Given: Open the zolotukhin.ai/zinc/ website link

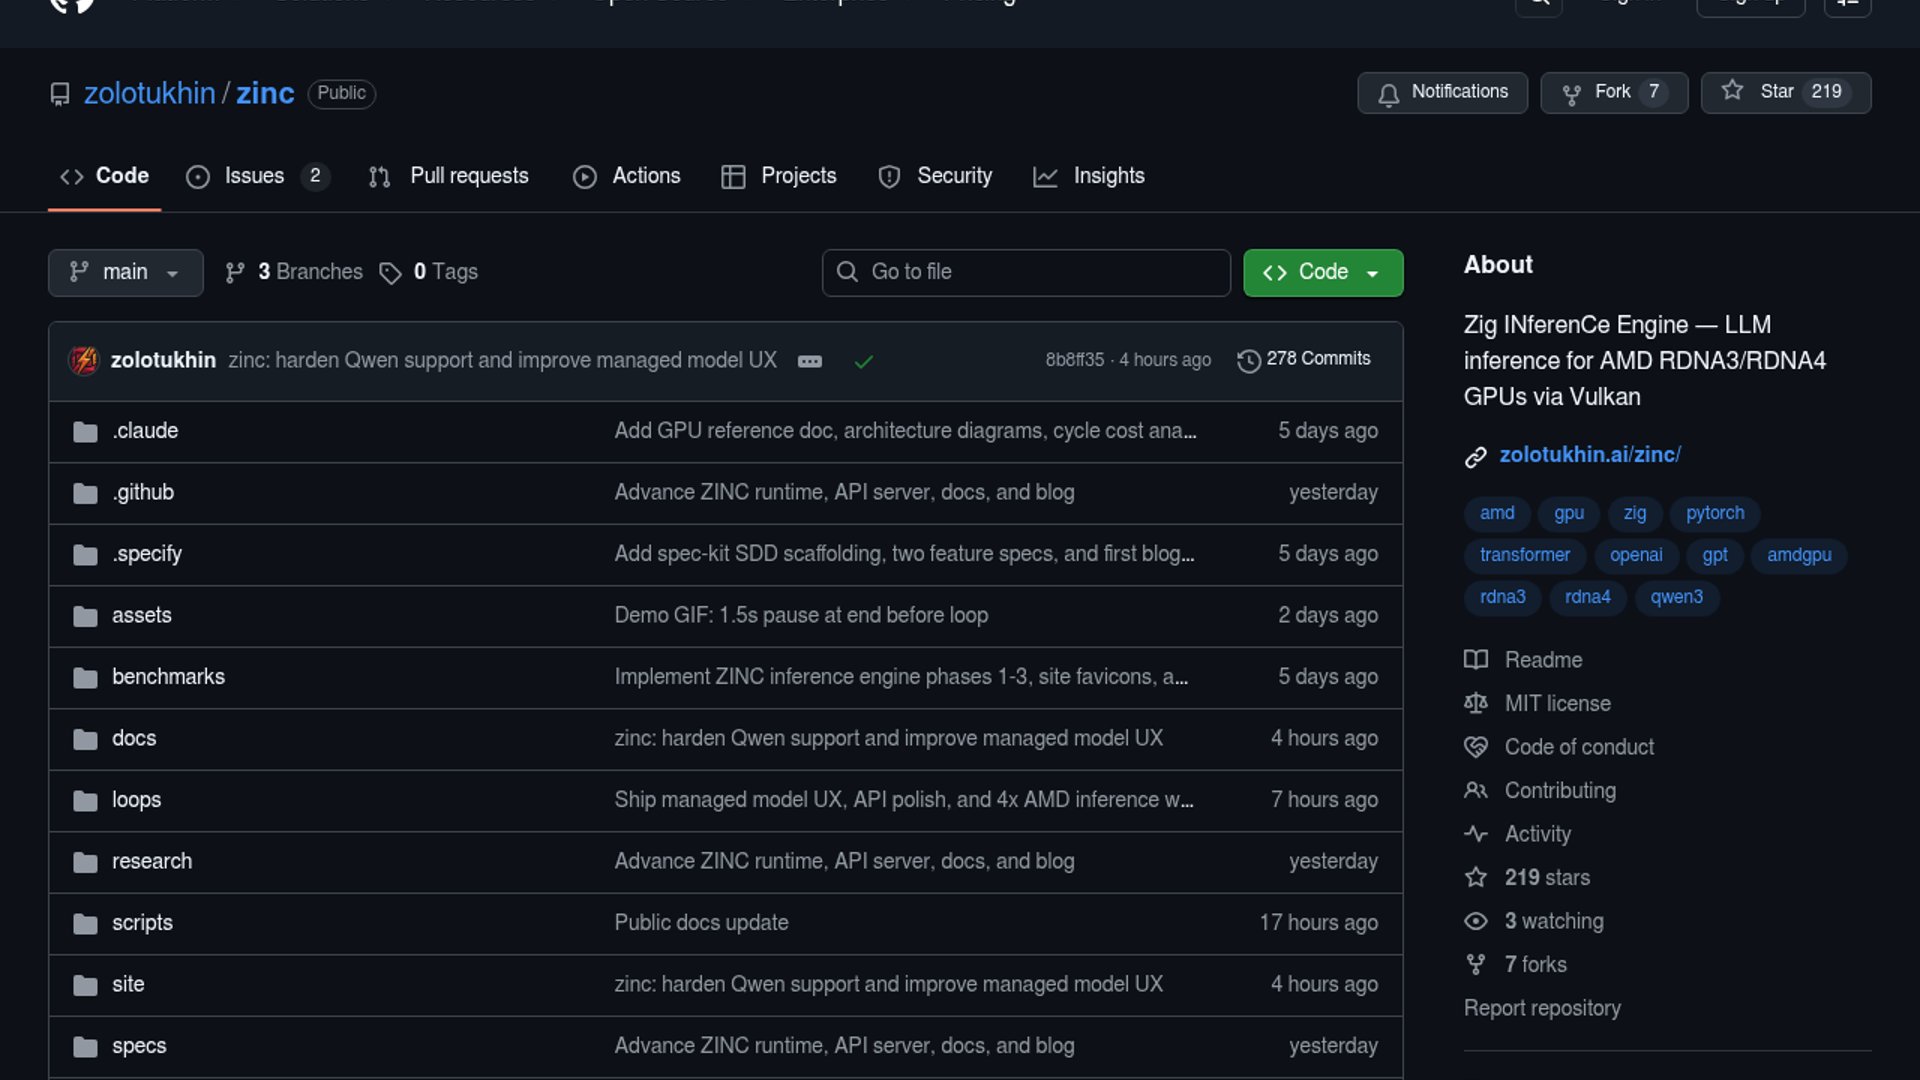Looking at the screenshot, I should click(x=1590, y=455).
